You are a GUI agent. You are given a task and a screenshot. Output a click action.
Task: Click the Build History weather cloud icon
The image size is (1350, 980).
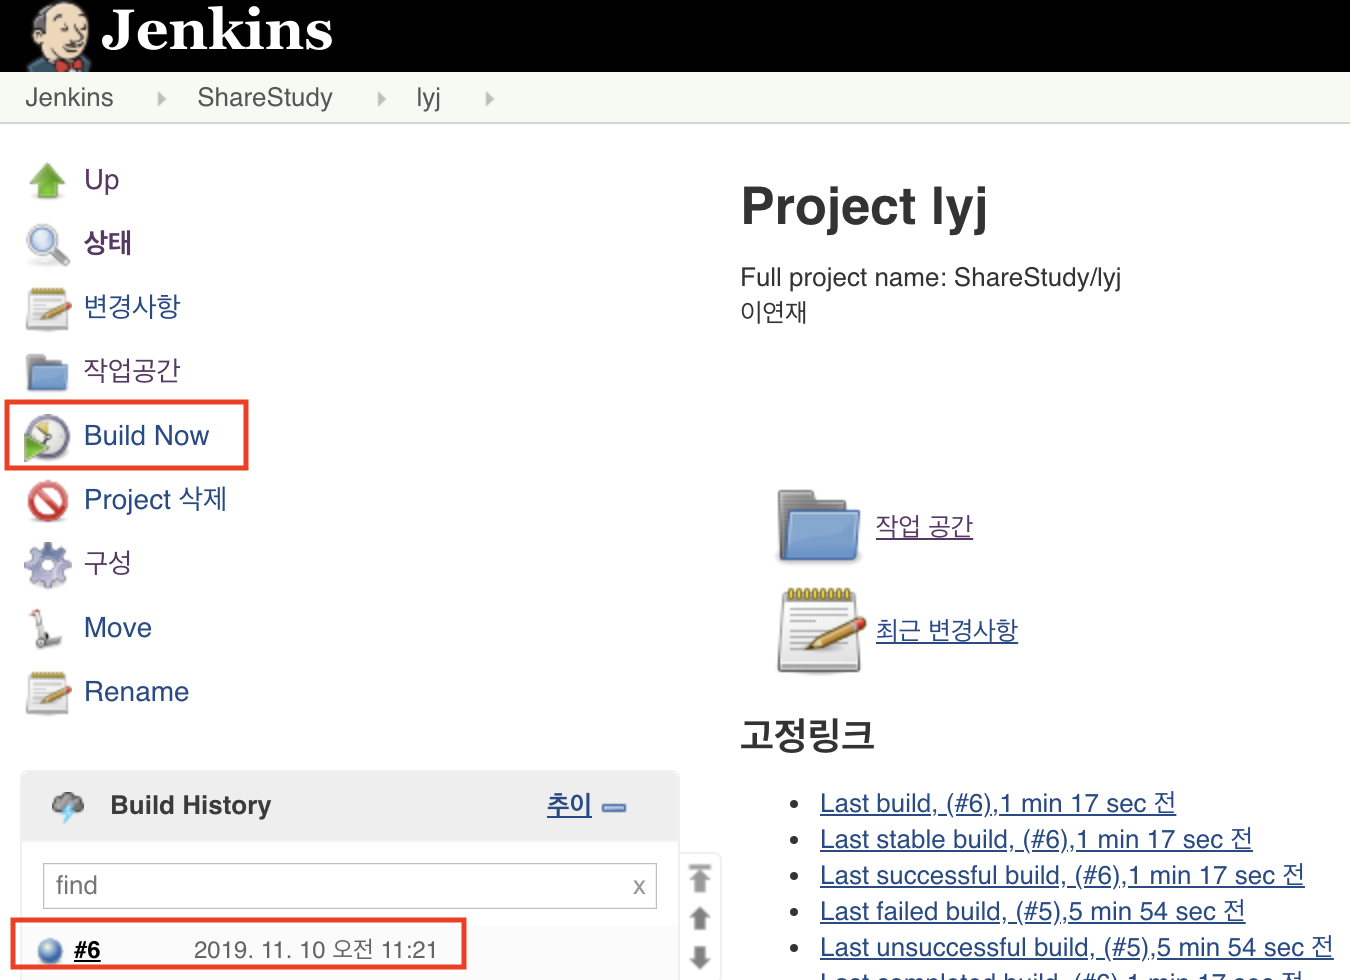coord(68,806)
